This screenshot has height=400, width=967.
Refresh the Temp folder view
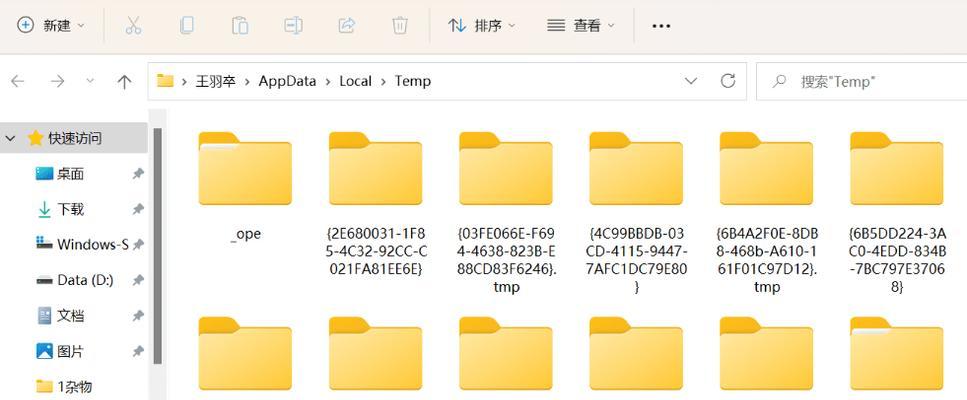point(728,81)
